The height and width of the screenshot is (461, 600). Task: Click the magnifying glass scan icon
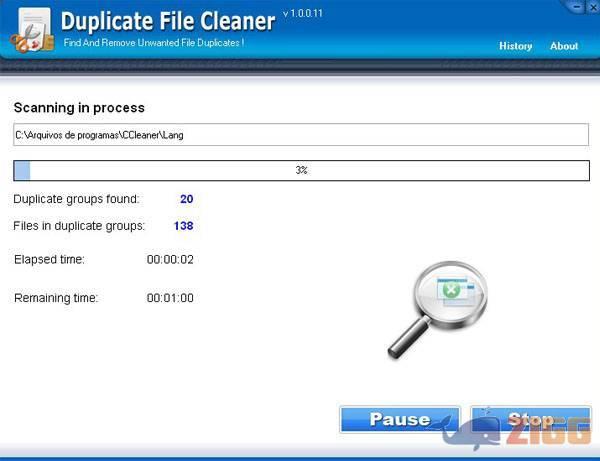coord(437,310)
